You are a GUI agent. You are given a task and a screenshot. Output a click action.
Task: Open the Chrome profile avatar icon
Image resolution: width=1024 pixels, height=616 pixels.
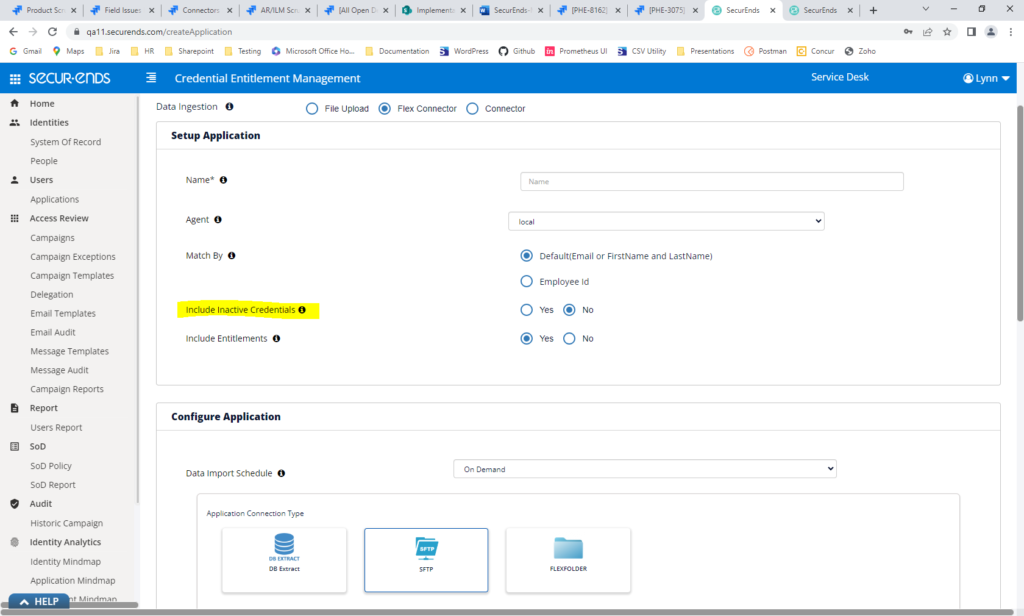[x=991, y=31]
